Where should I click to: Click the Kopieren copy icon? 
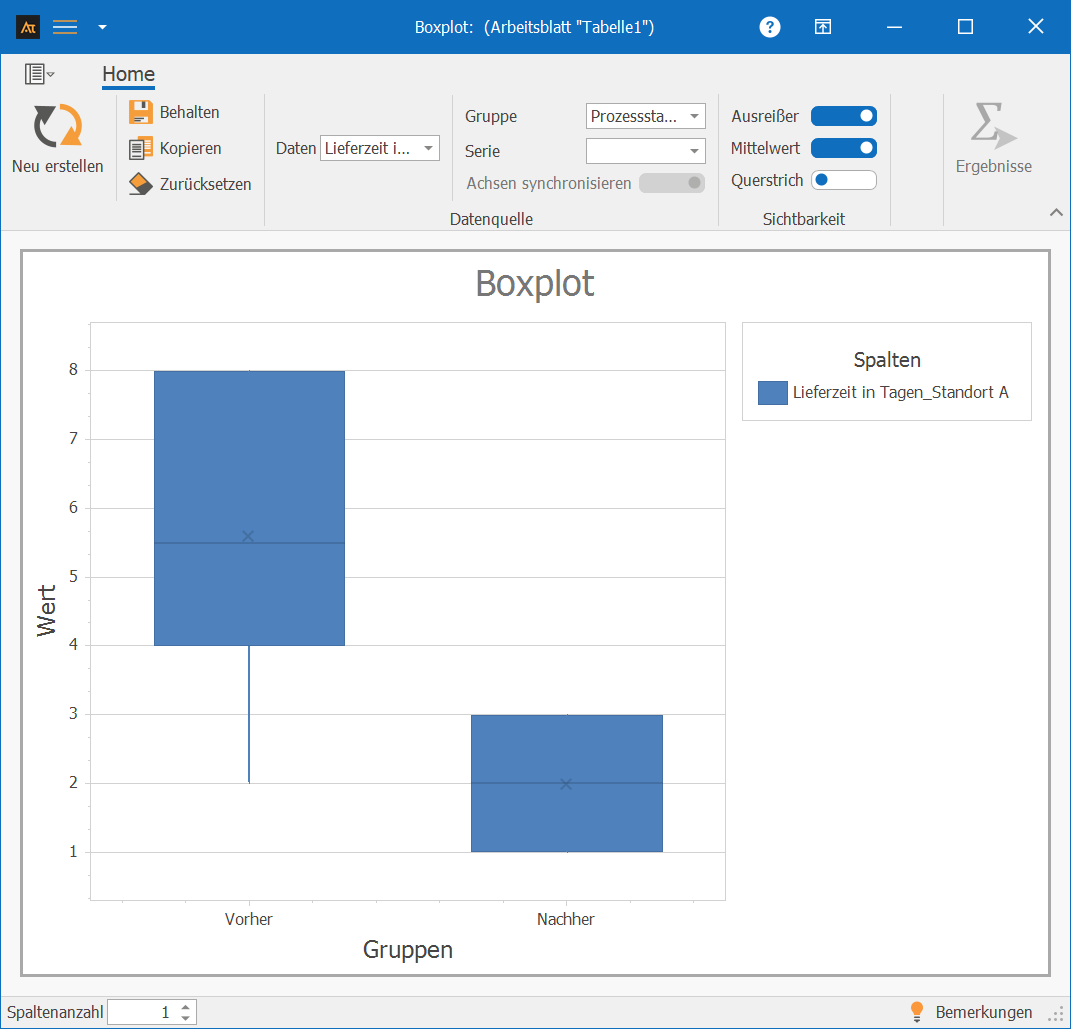point(141,148)
